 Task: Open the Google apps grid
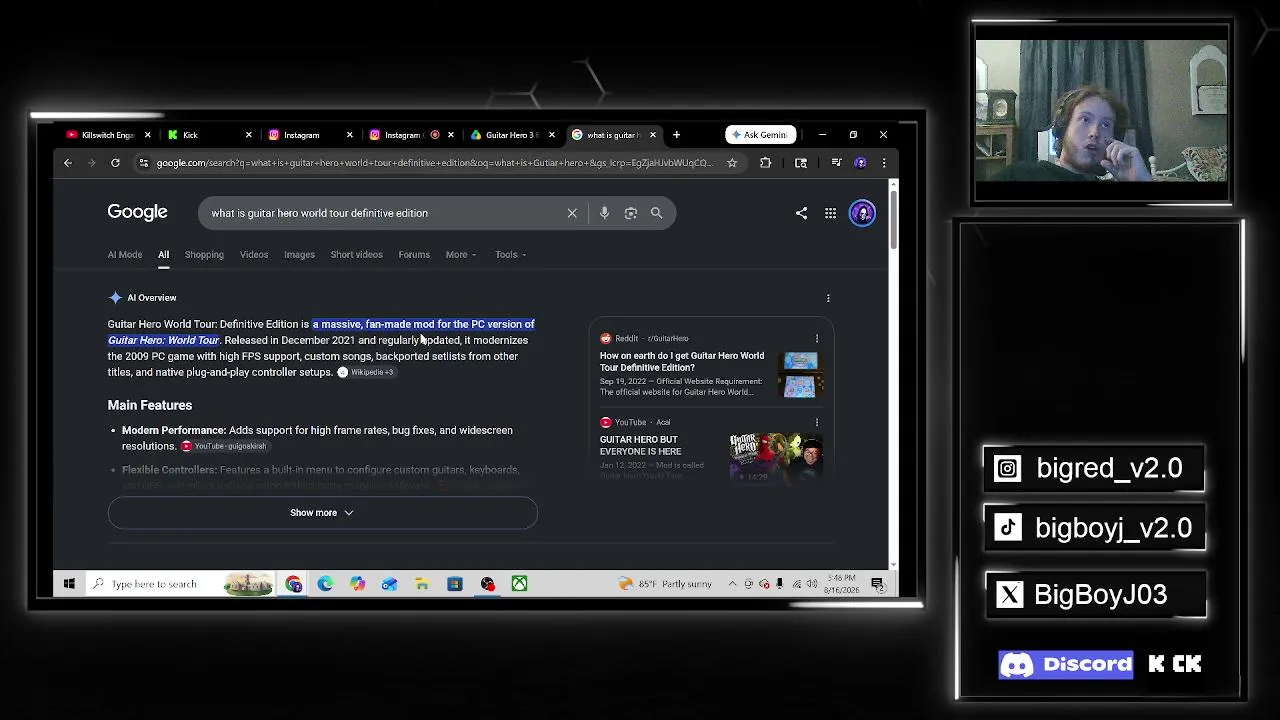(830, 213)
